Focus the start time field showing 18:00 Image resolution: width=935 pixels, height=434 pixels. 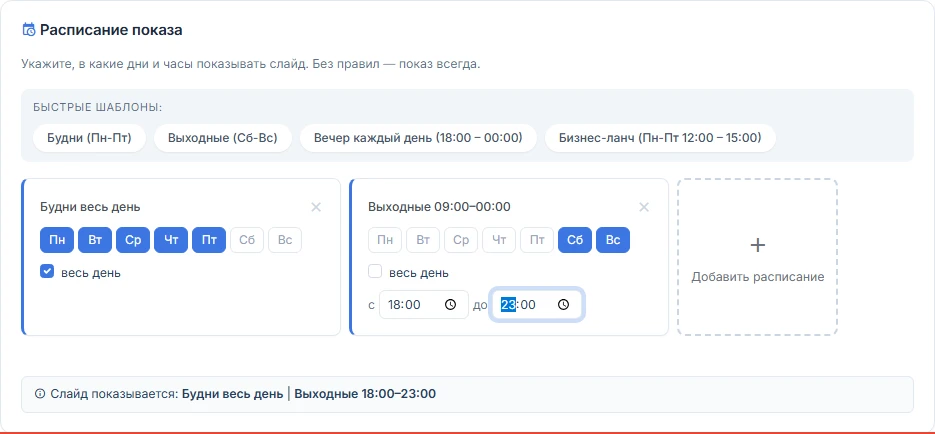(424, 305)
